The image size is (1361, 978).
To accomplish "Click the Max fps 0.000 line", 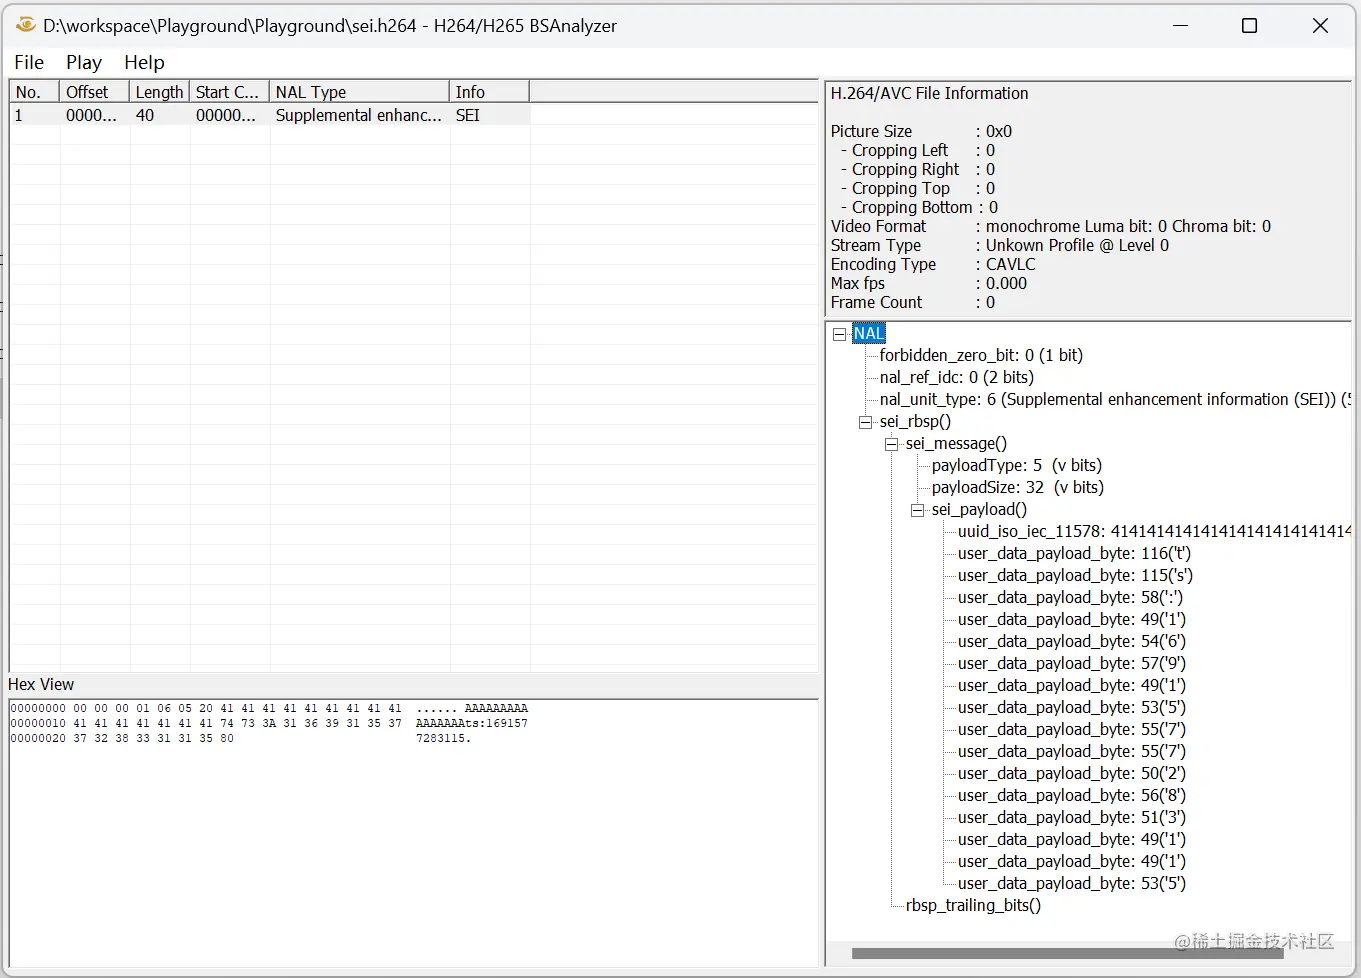I will pos(929,284).
